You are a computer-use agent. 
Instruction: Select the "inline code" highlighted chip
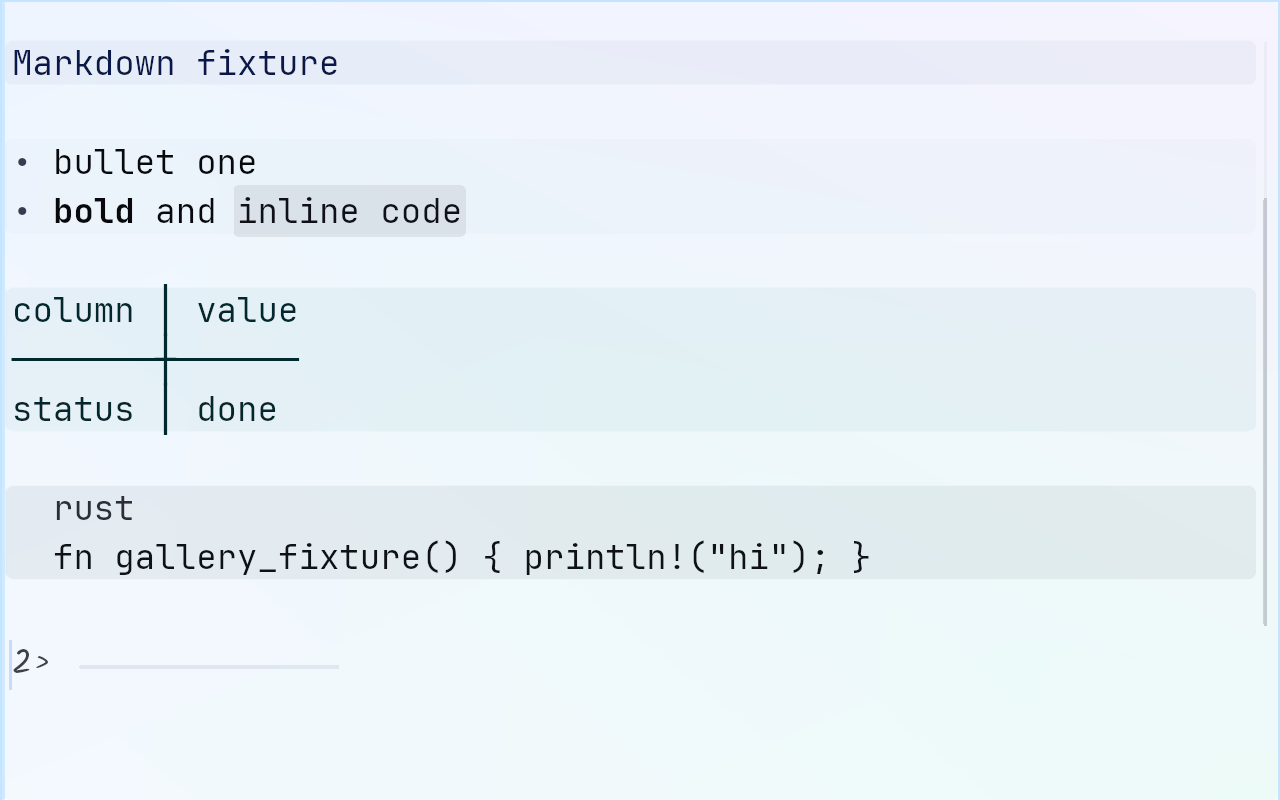click(350, 211)
